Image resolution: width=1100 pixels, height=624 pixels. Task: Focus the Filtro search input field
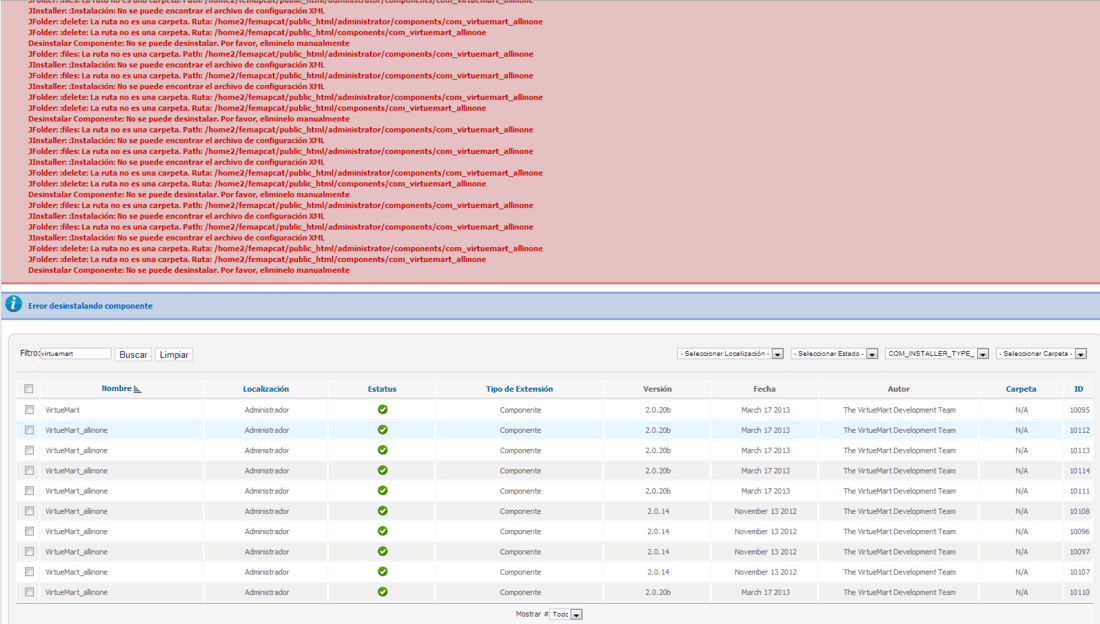(75, 354)
